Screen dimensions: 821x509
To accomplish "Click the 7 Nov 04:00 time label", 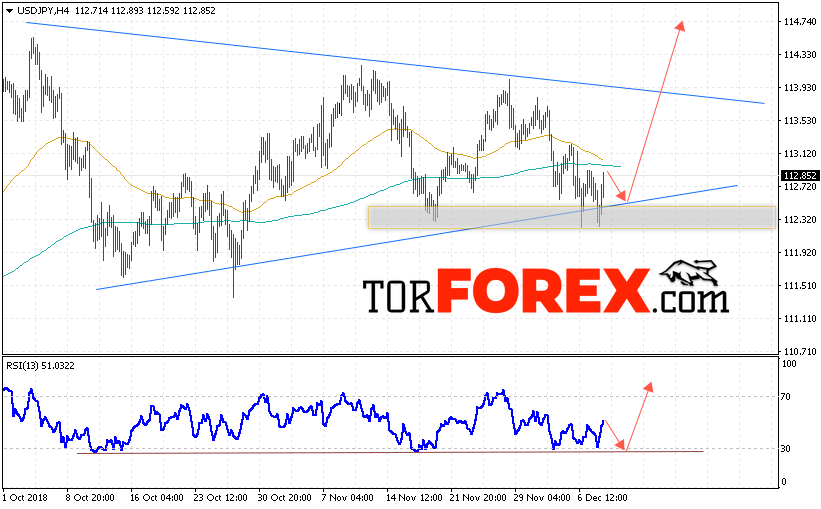I will [348, 497].
